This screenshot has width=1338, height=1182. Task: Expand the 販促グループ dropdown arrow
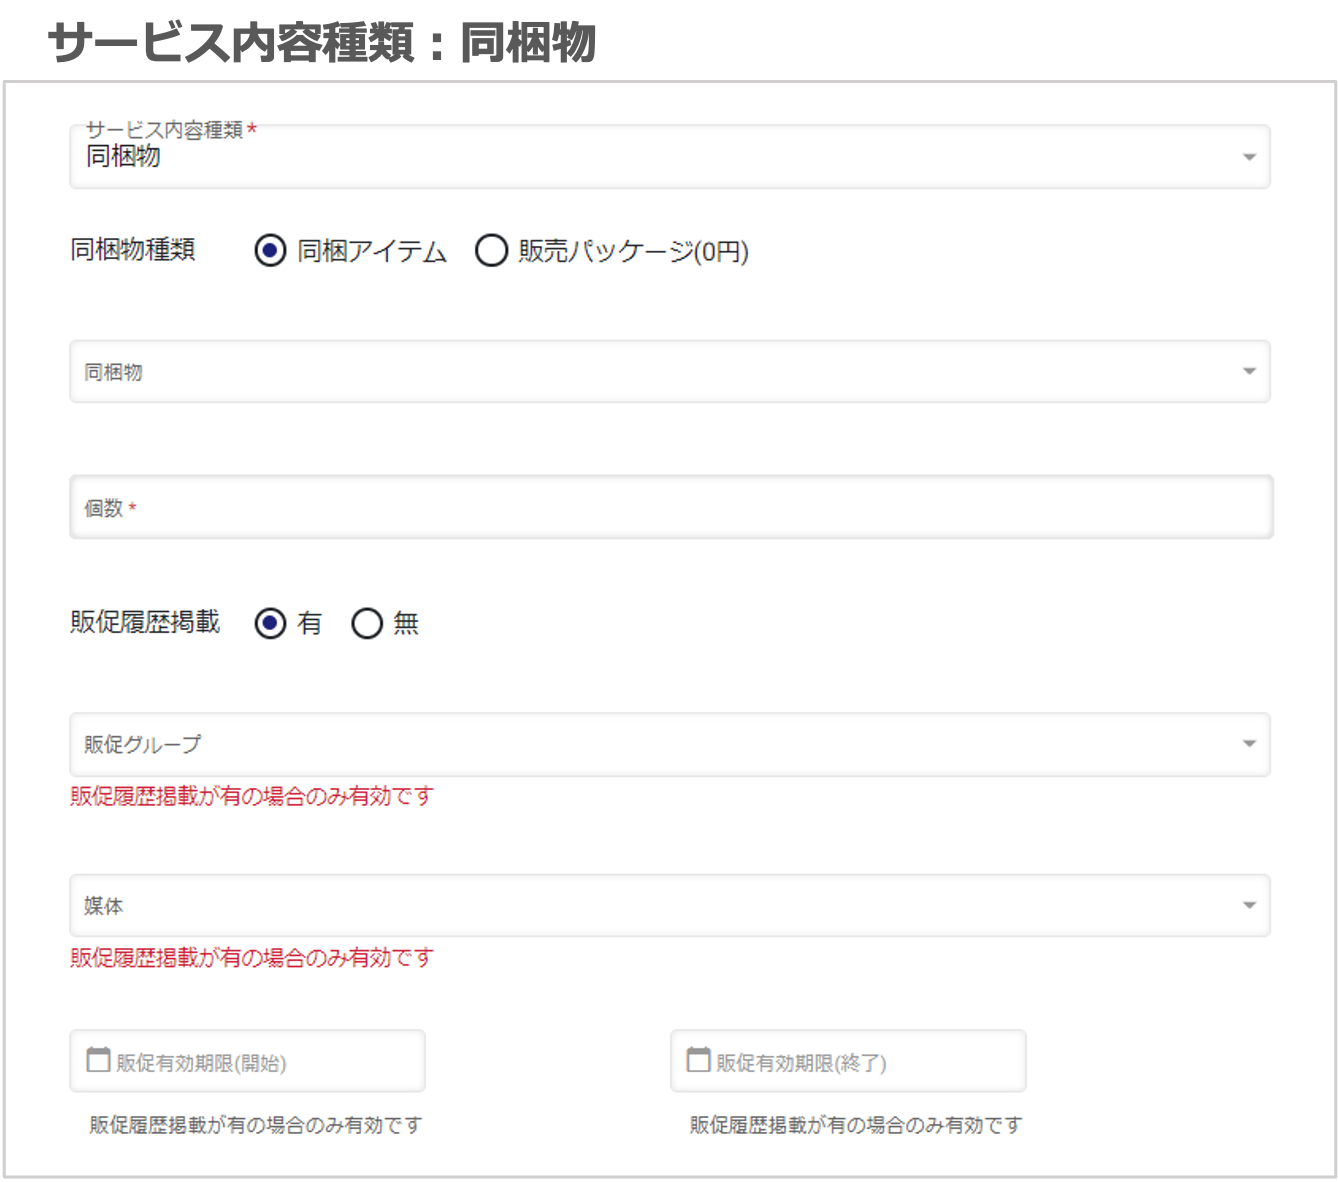(x=1248, y=744)
